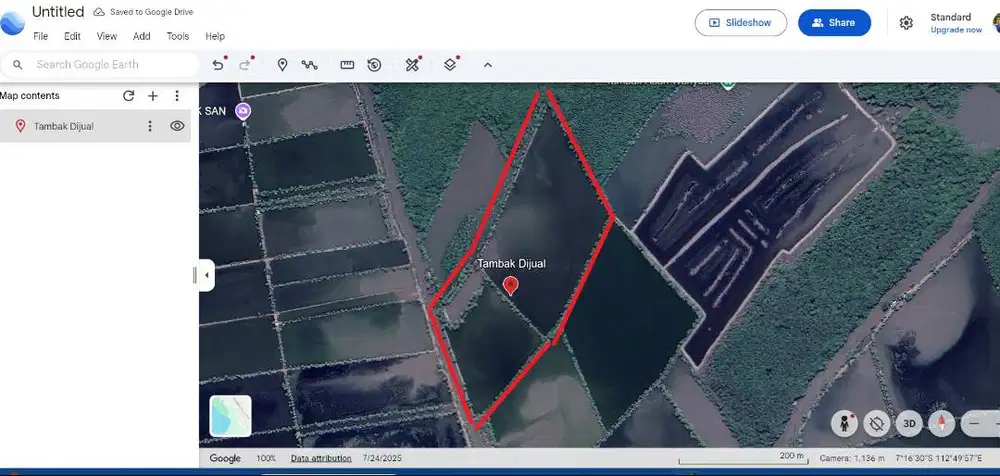The height and width of the screenshot is (476, 1000).
Task: Refresh the Map contents panel
Action: coord(128,96)
